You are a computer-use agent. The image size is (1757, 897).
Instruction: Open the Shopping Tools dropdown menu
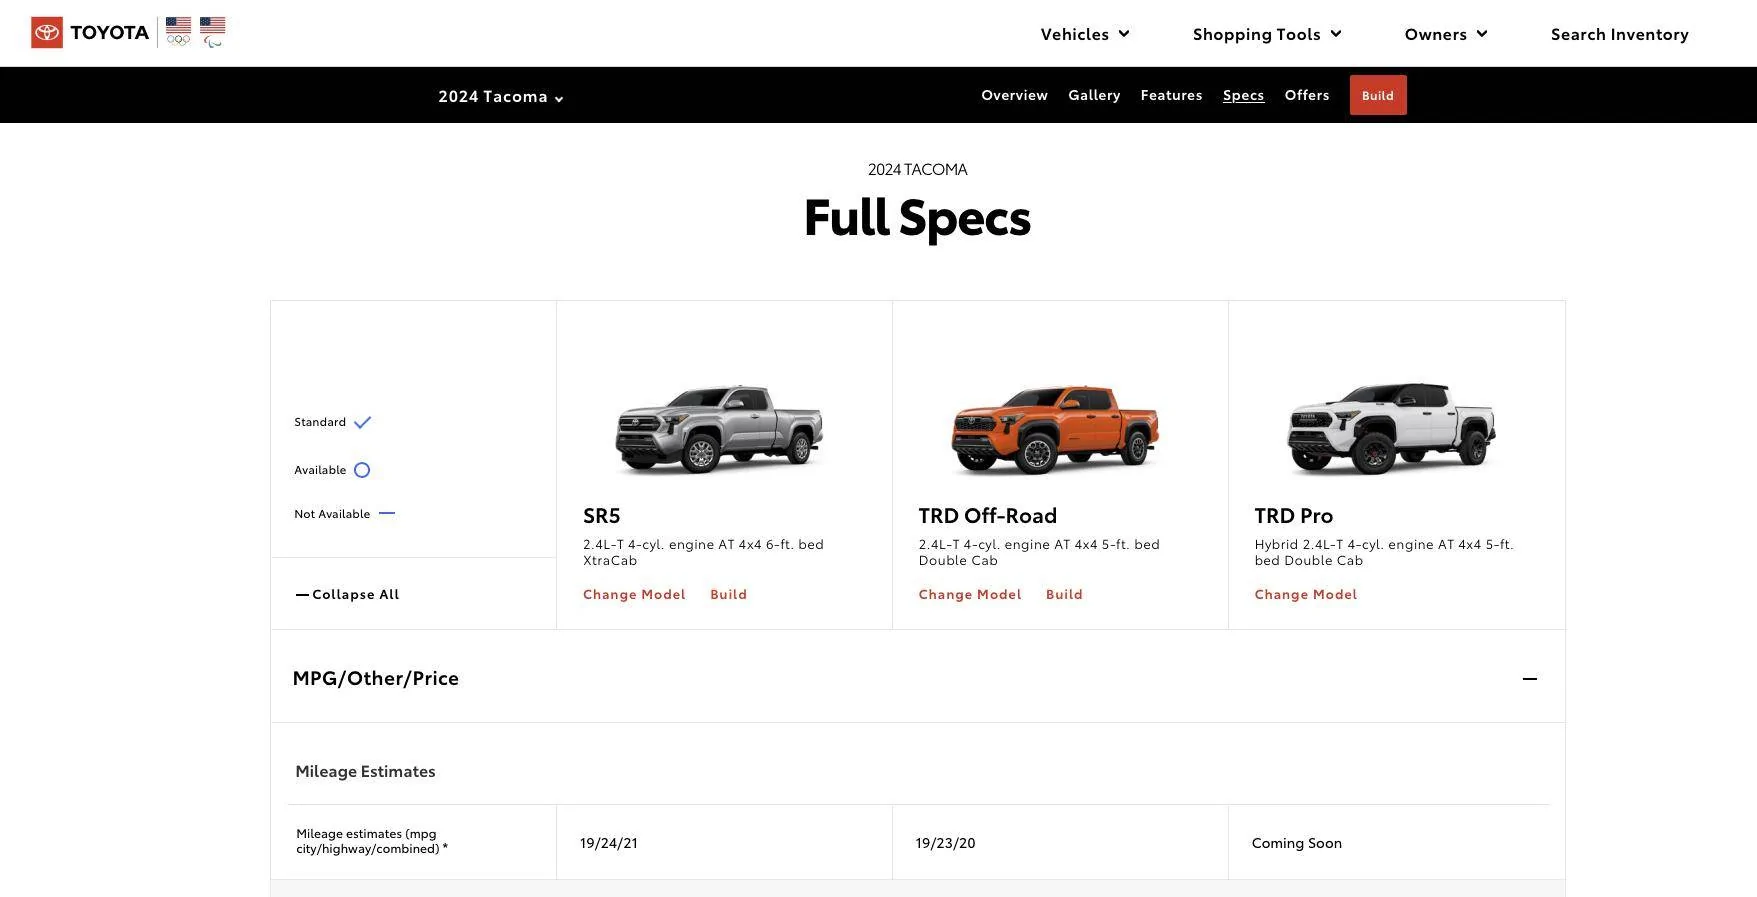(1267, 34)
